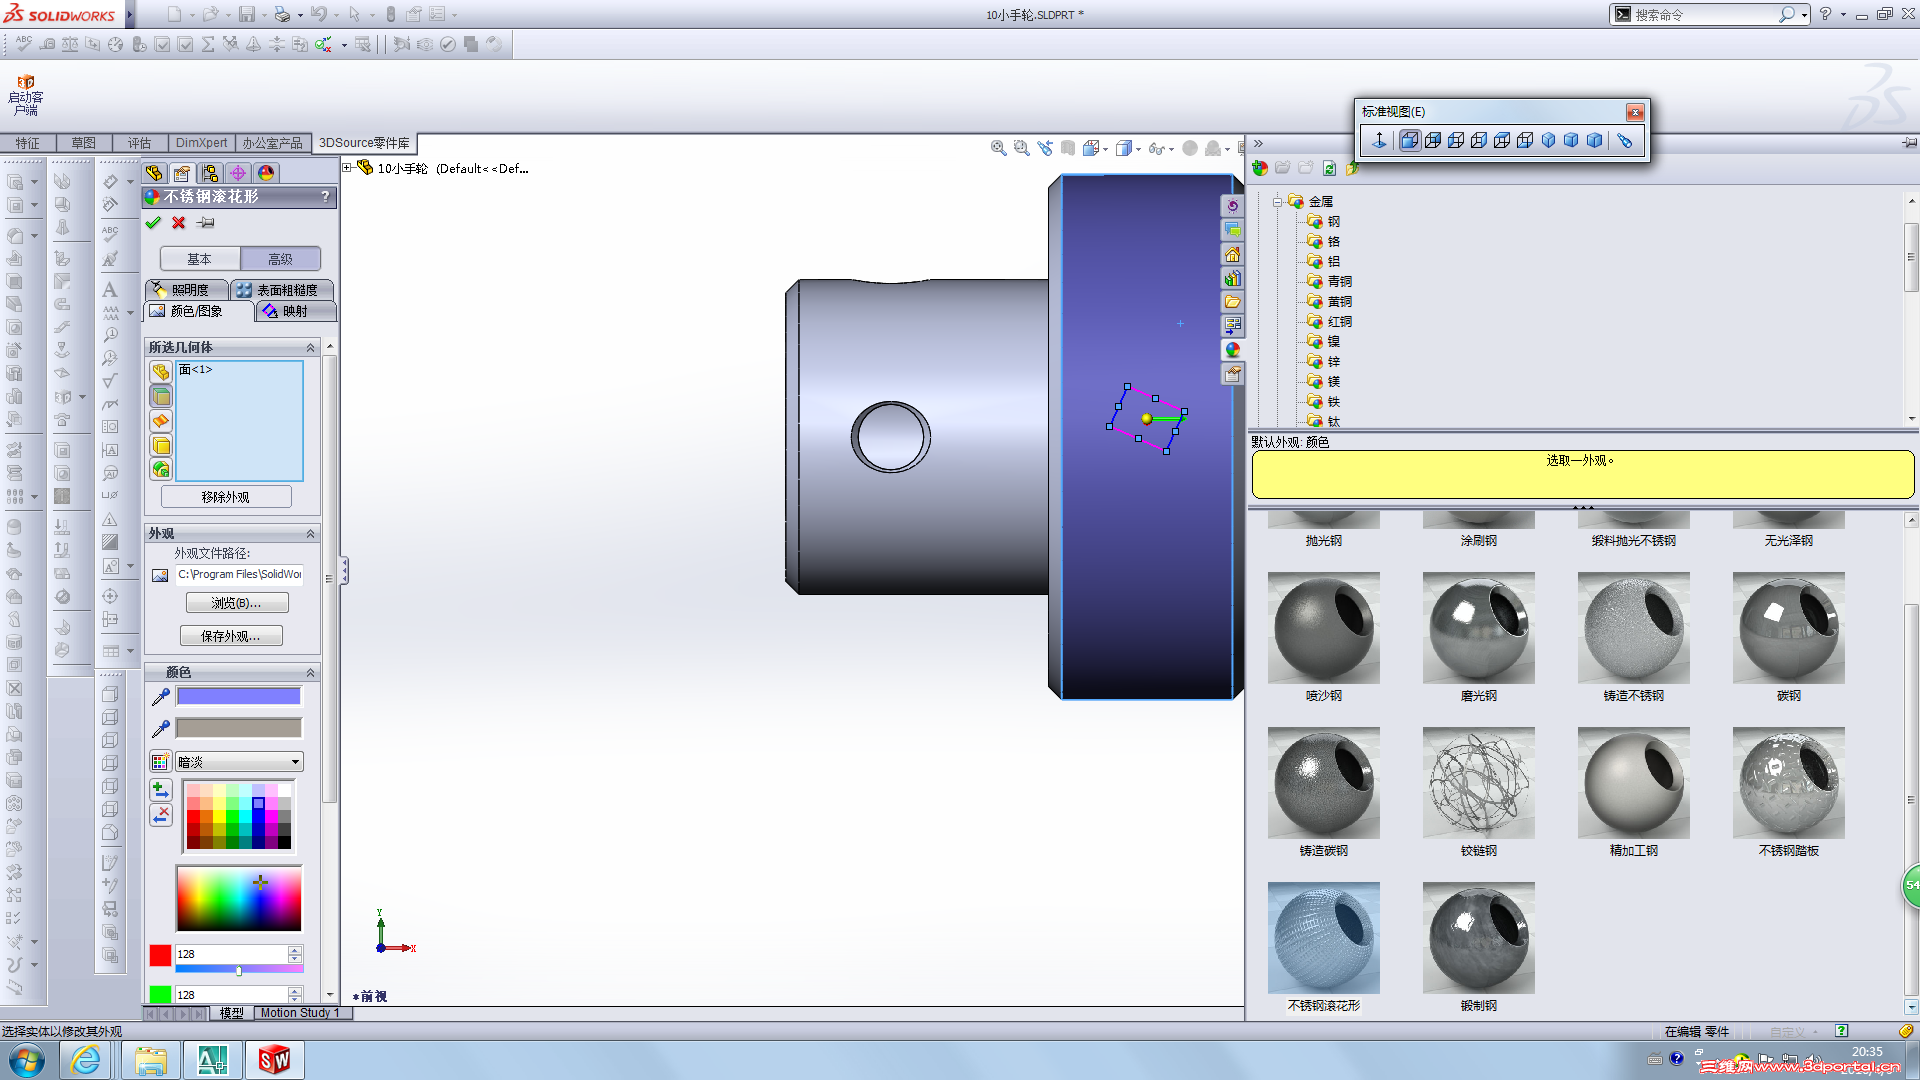Select the Normal To view icon
The height and width of the screenshot is (1080, 1920).
tap(1379, 141)
